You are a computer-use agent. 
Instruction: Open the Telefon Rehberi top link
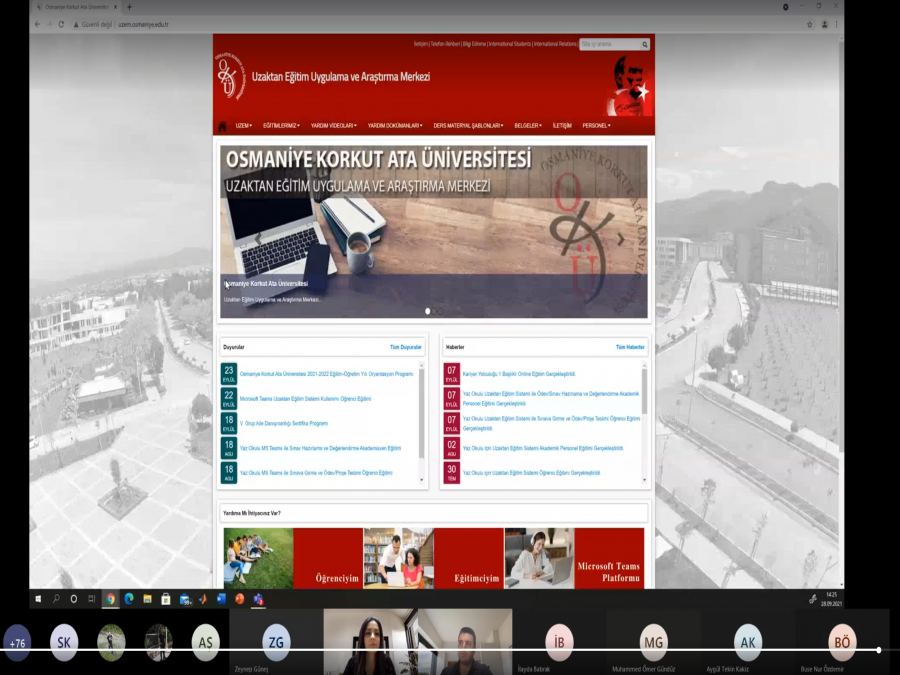445,44
